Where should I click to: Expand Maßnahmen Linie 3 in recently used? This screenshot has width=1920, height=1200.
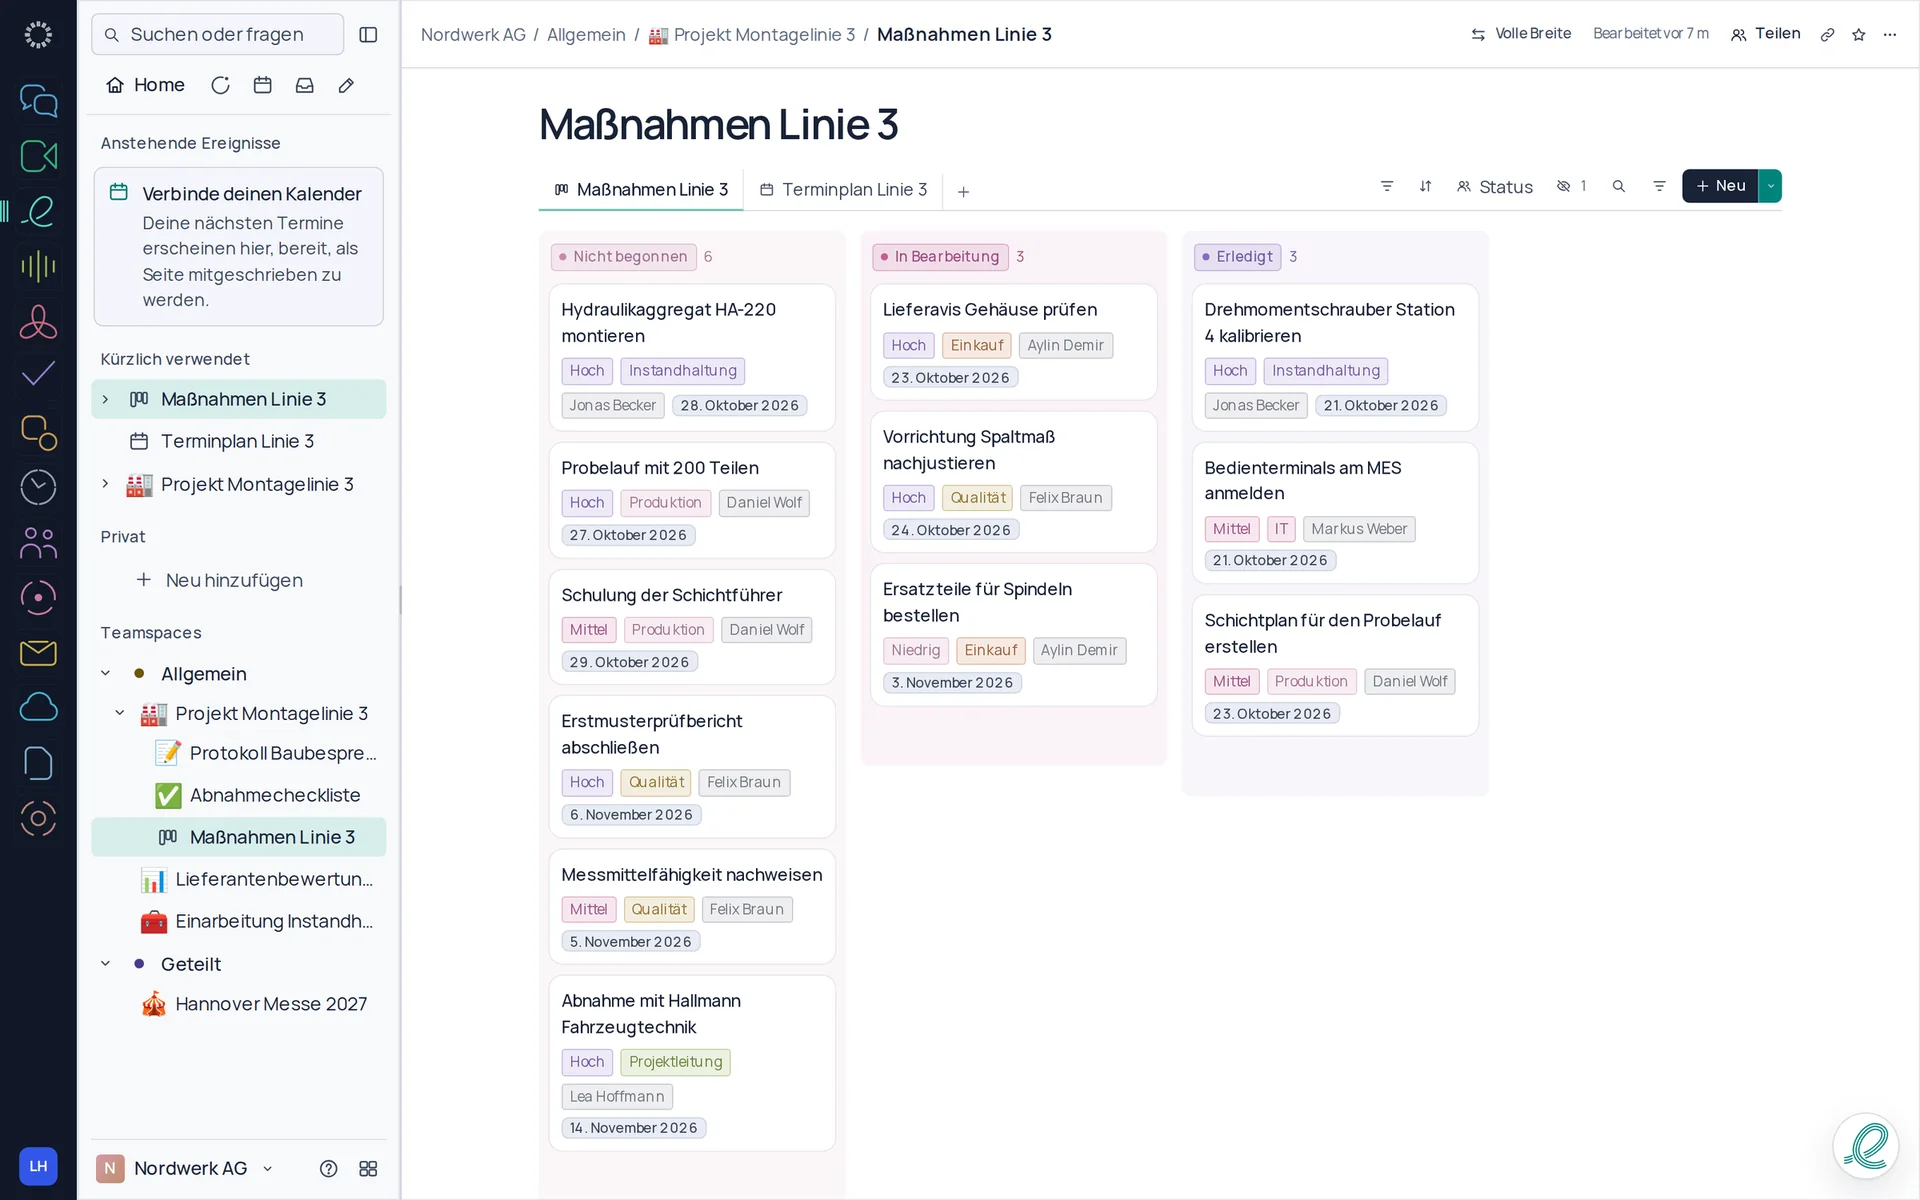pos(106,399)
